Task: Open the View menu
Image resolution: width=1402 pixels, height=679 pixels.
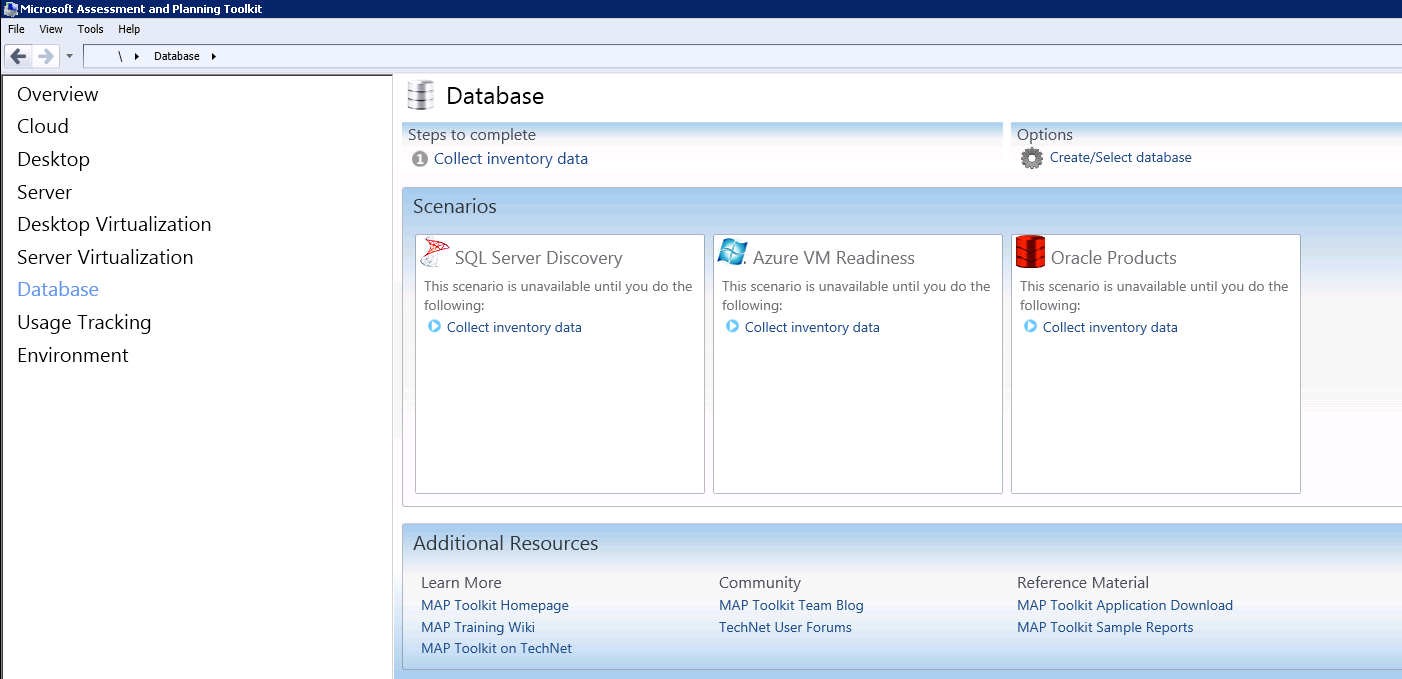Action: coord(50,29)
